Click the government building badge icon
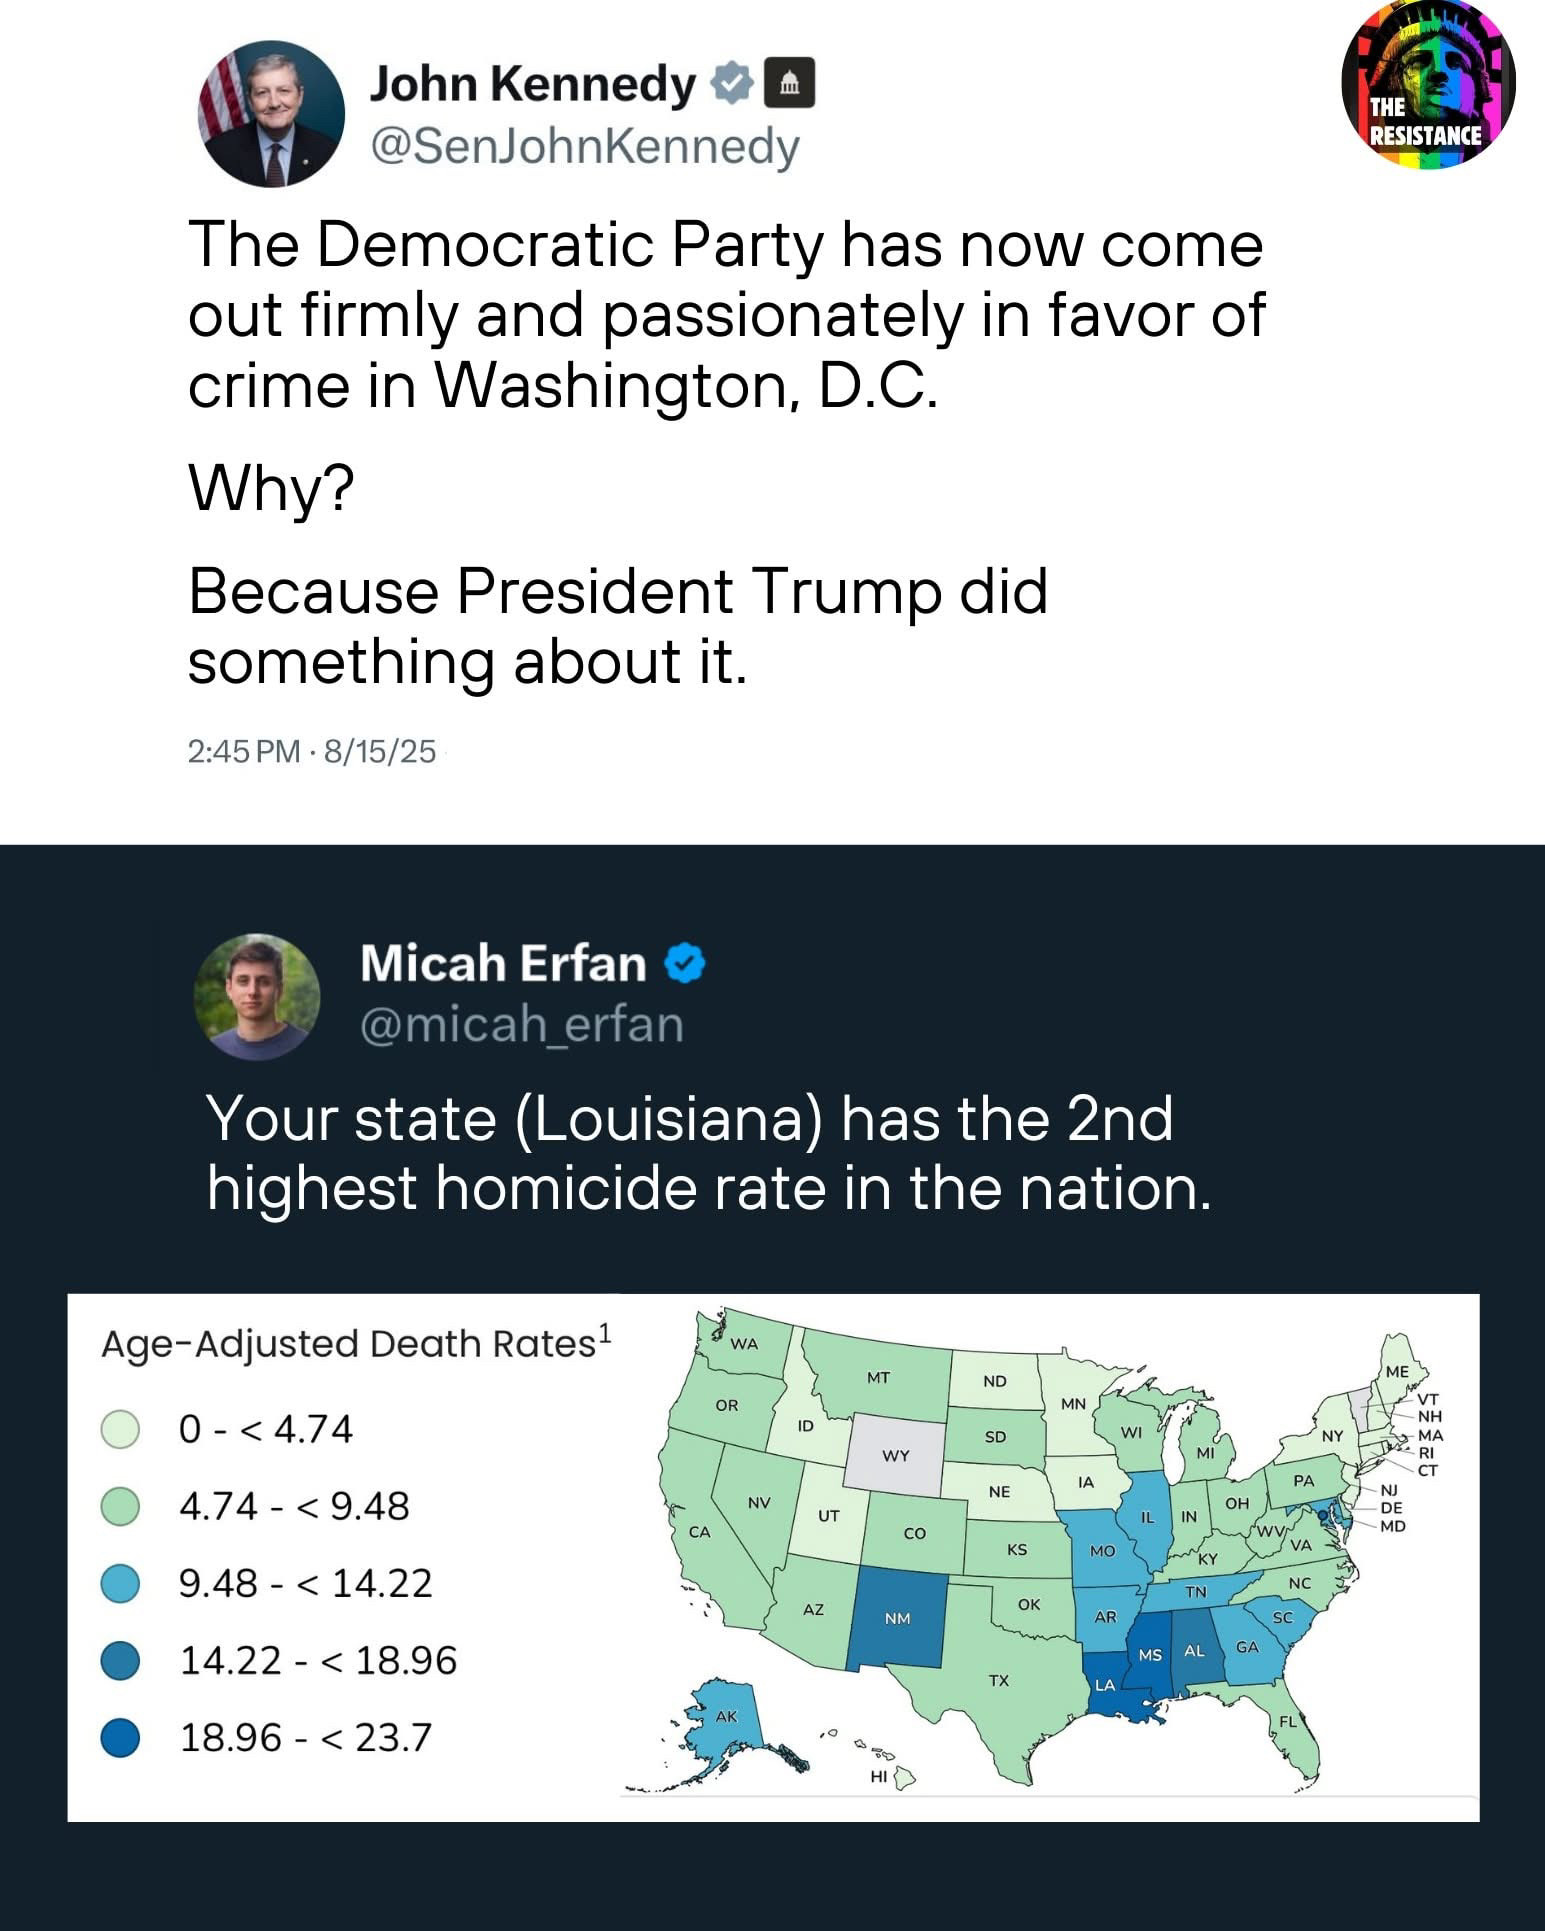 click(789, 84)
